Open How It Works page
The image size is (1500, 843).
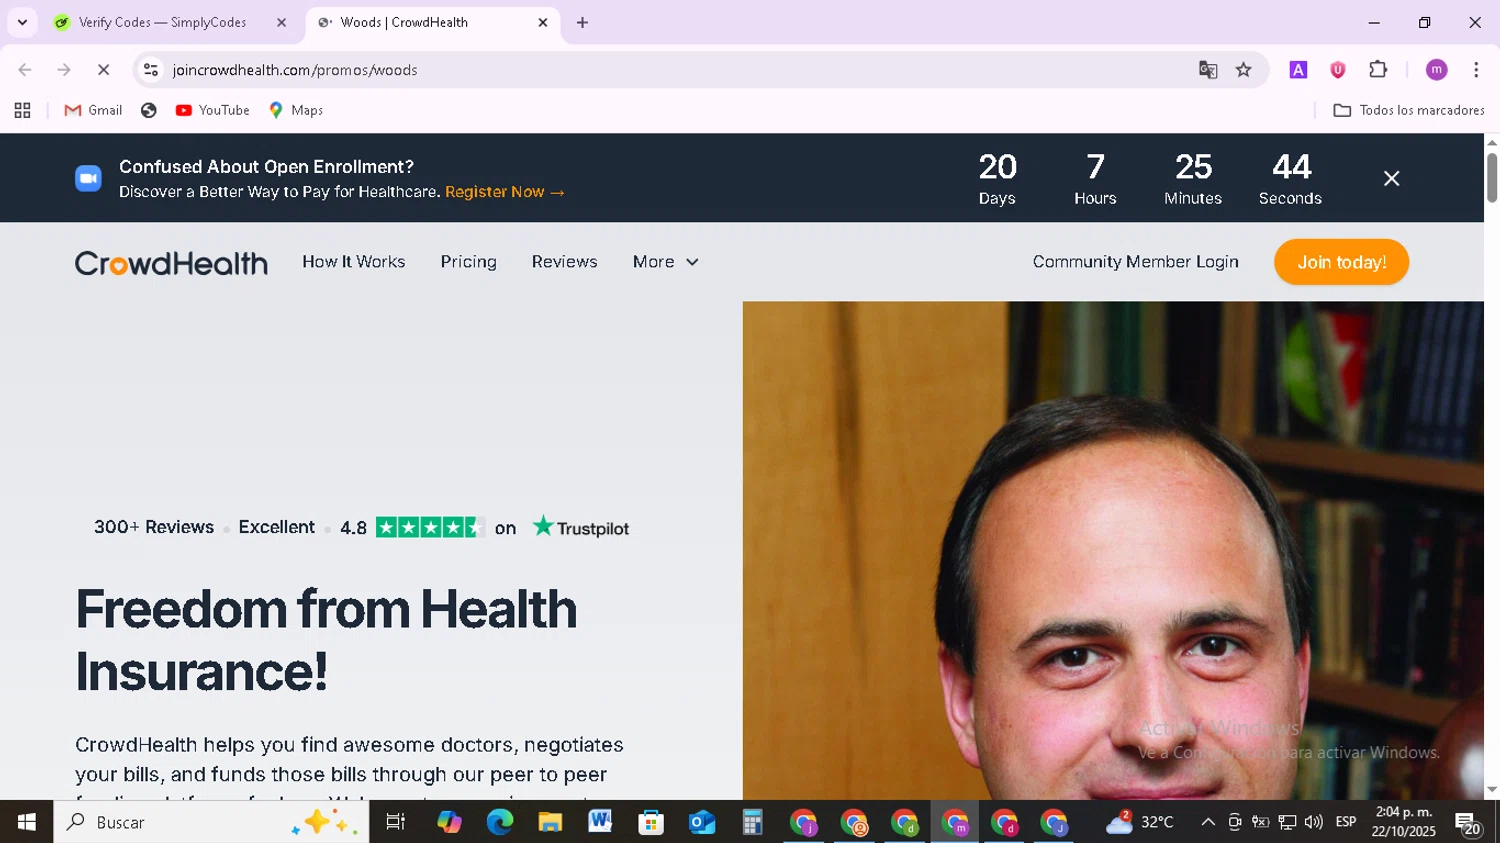click(354, 262)
